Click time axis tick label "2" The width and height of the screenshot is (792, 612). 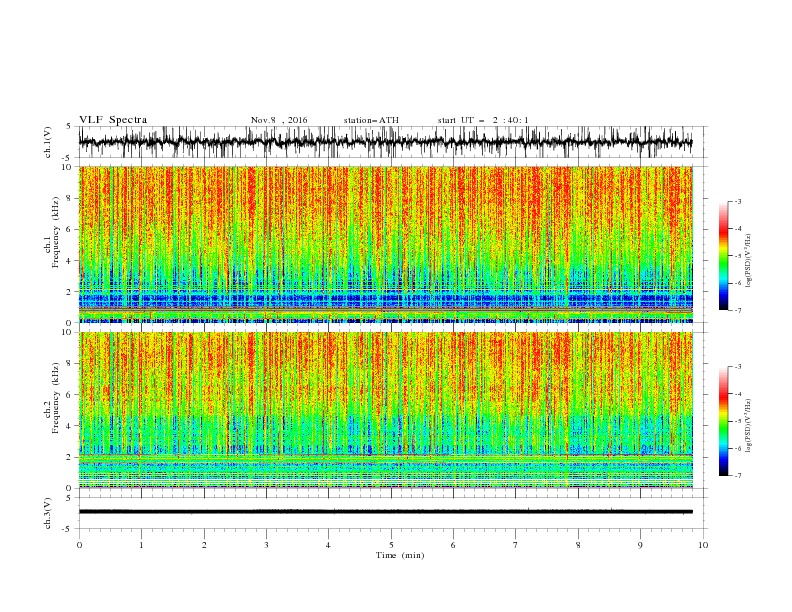tap(204, 545)
